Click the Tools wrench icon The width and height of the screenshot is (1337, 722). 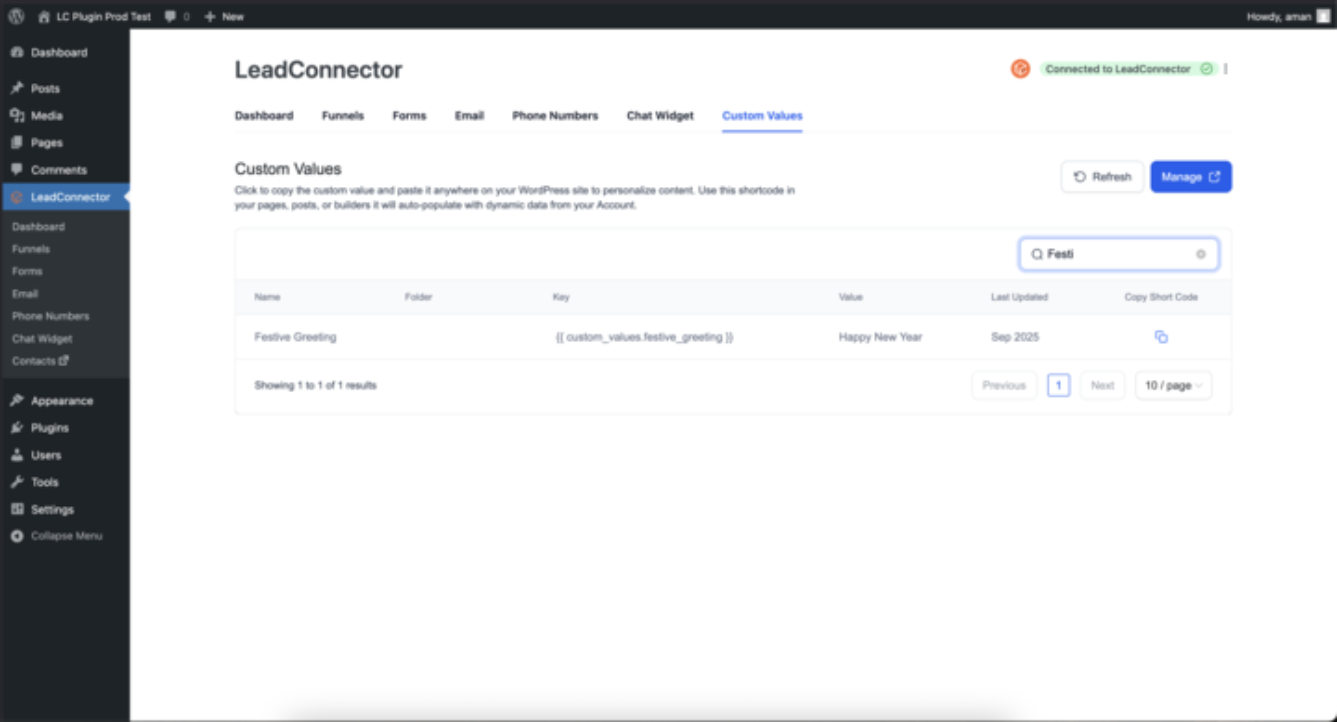pyautogui.click(x=17, y=481)
